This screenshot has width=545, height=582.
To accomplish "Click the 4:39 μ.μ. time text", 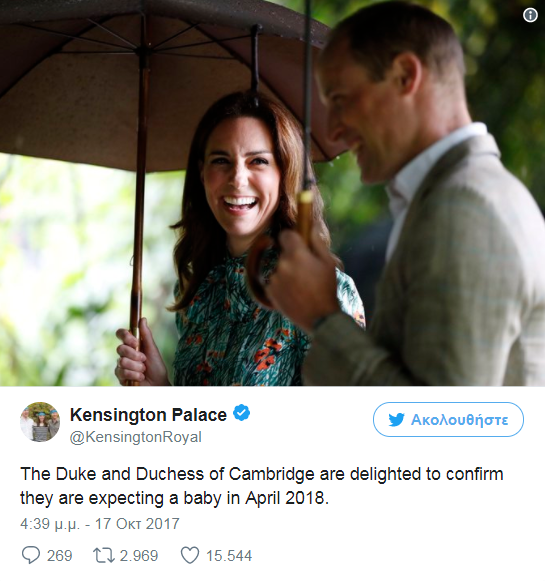I will [50, 524].
